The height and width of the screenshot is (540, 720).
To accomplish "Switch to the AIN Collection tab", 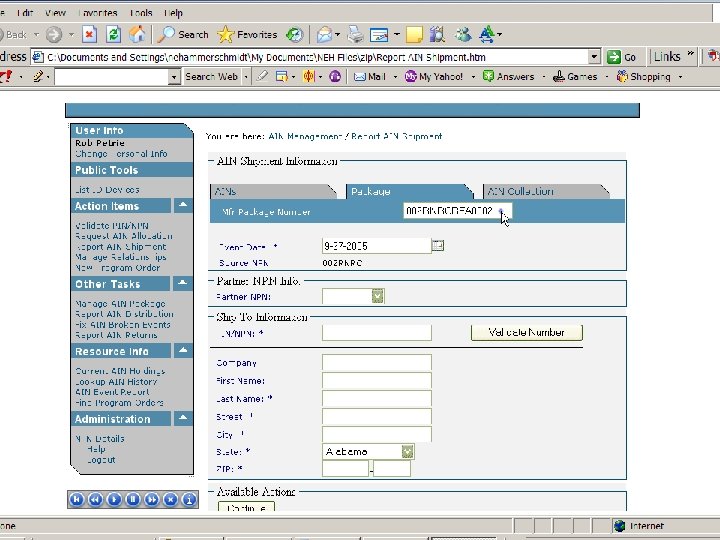I will pos(546,191).
